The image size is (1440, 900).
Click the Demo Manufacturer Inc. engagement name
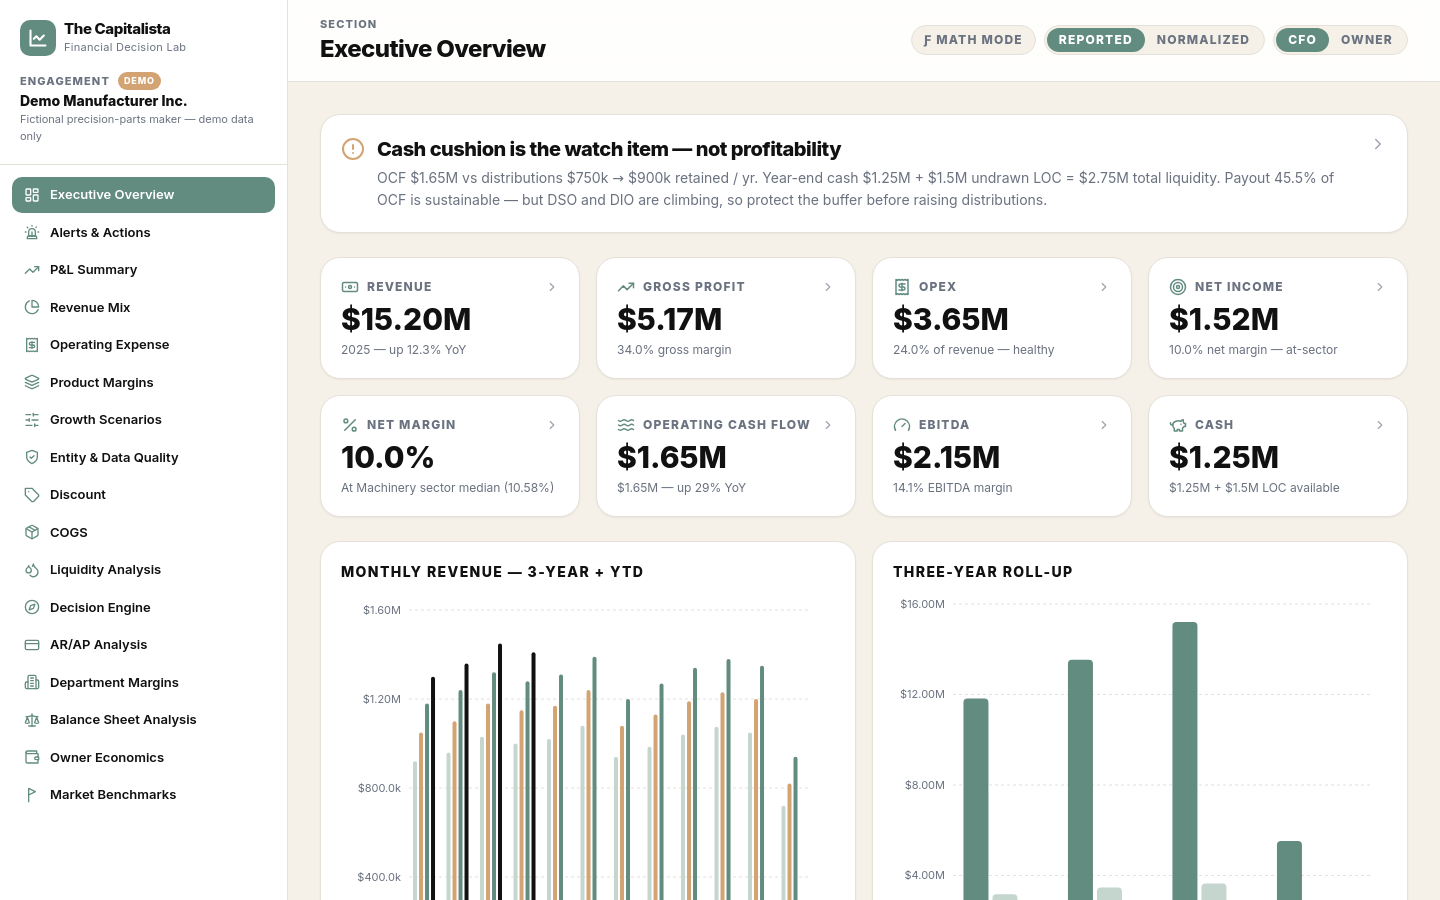pyautogui.click(x=103, y=101)
